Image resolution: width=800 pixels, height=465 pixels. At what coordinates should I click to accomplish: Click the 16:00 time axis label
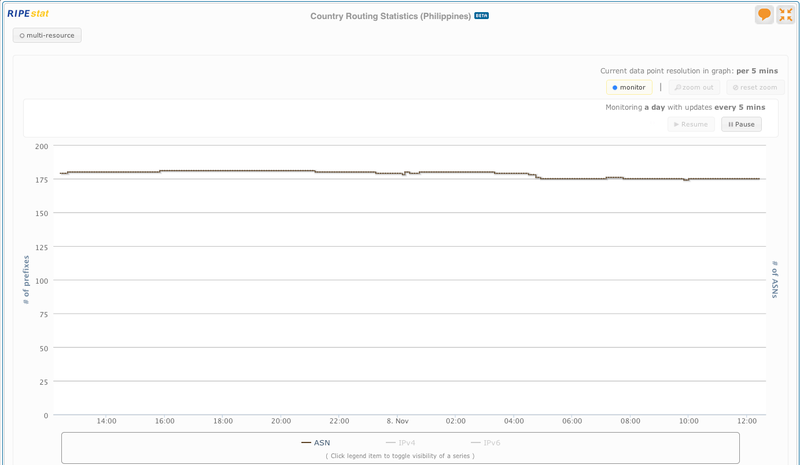(x=165, y=421)
